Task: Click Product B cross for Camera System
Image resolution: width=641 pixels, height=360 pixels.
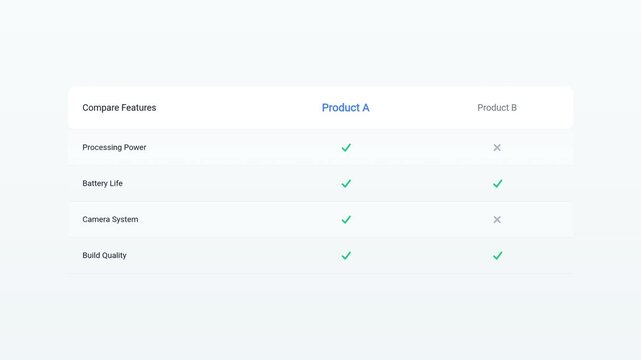Action: click(x=497, y=219)
